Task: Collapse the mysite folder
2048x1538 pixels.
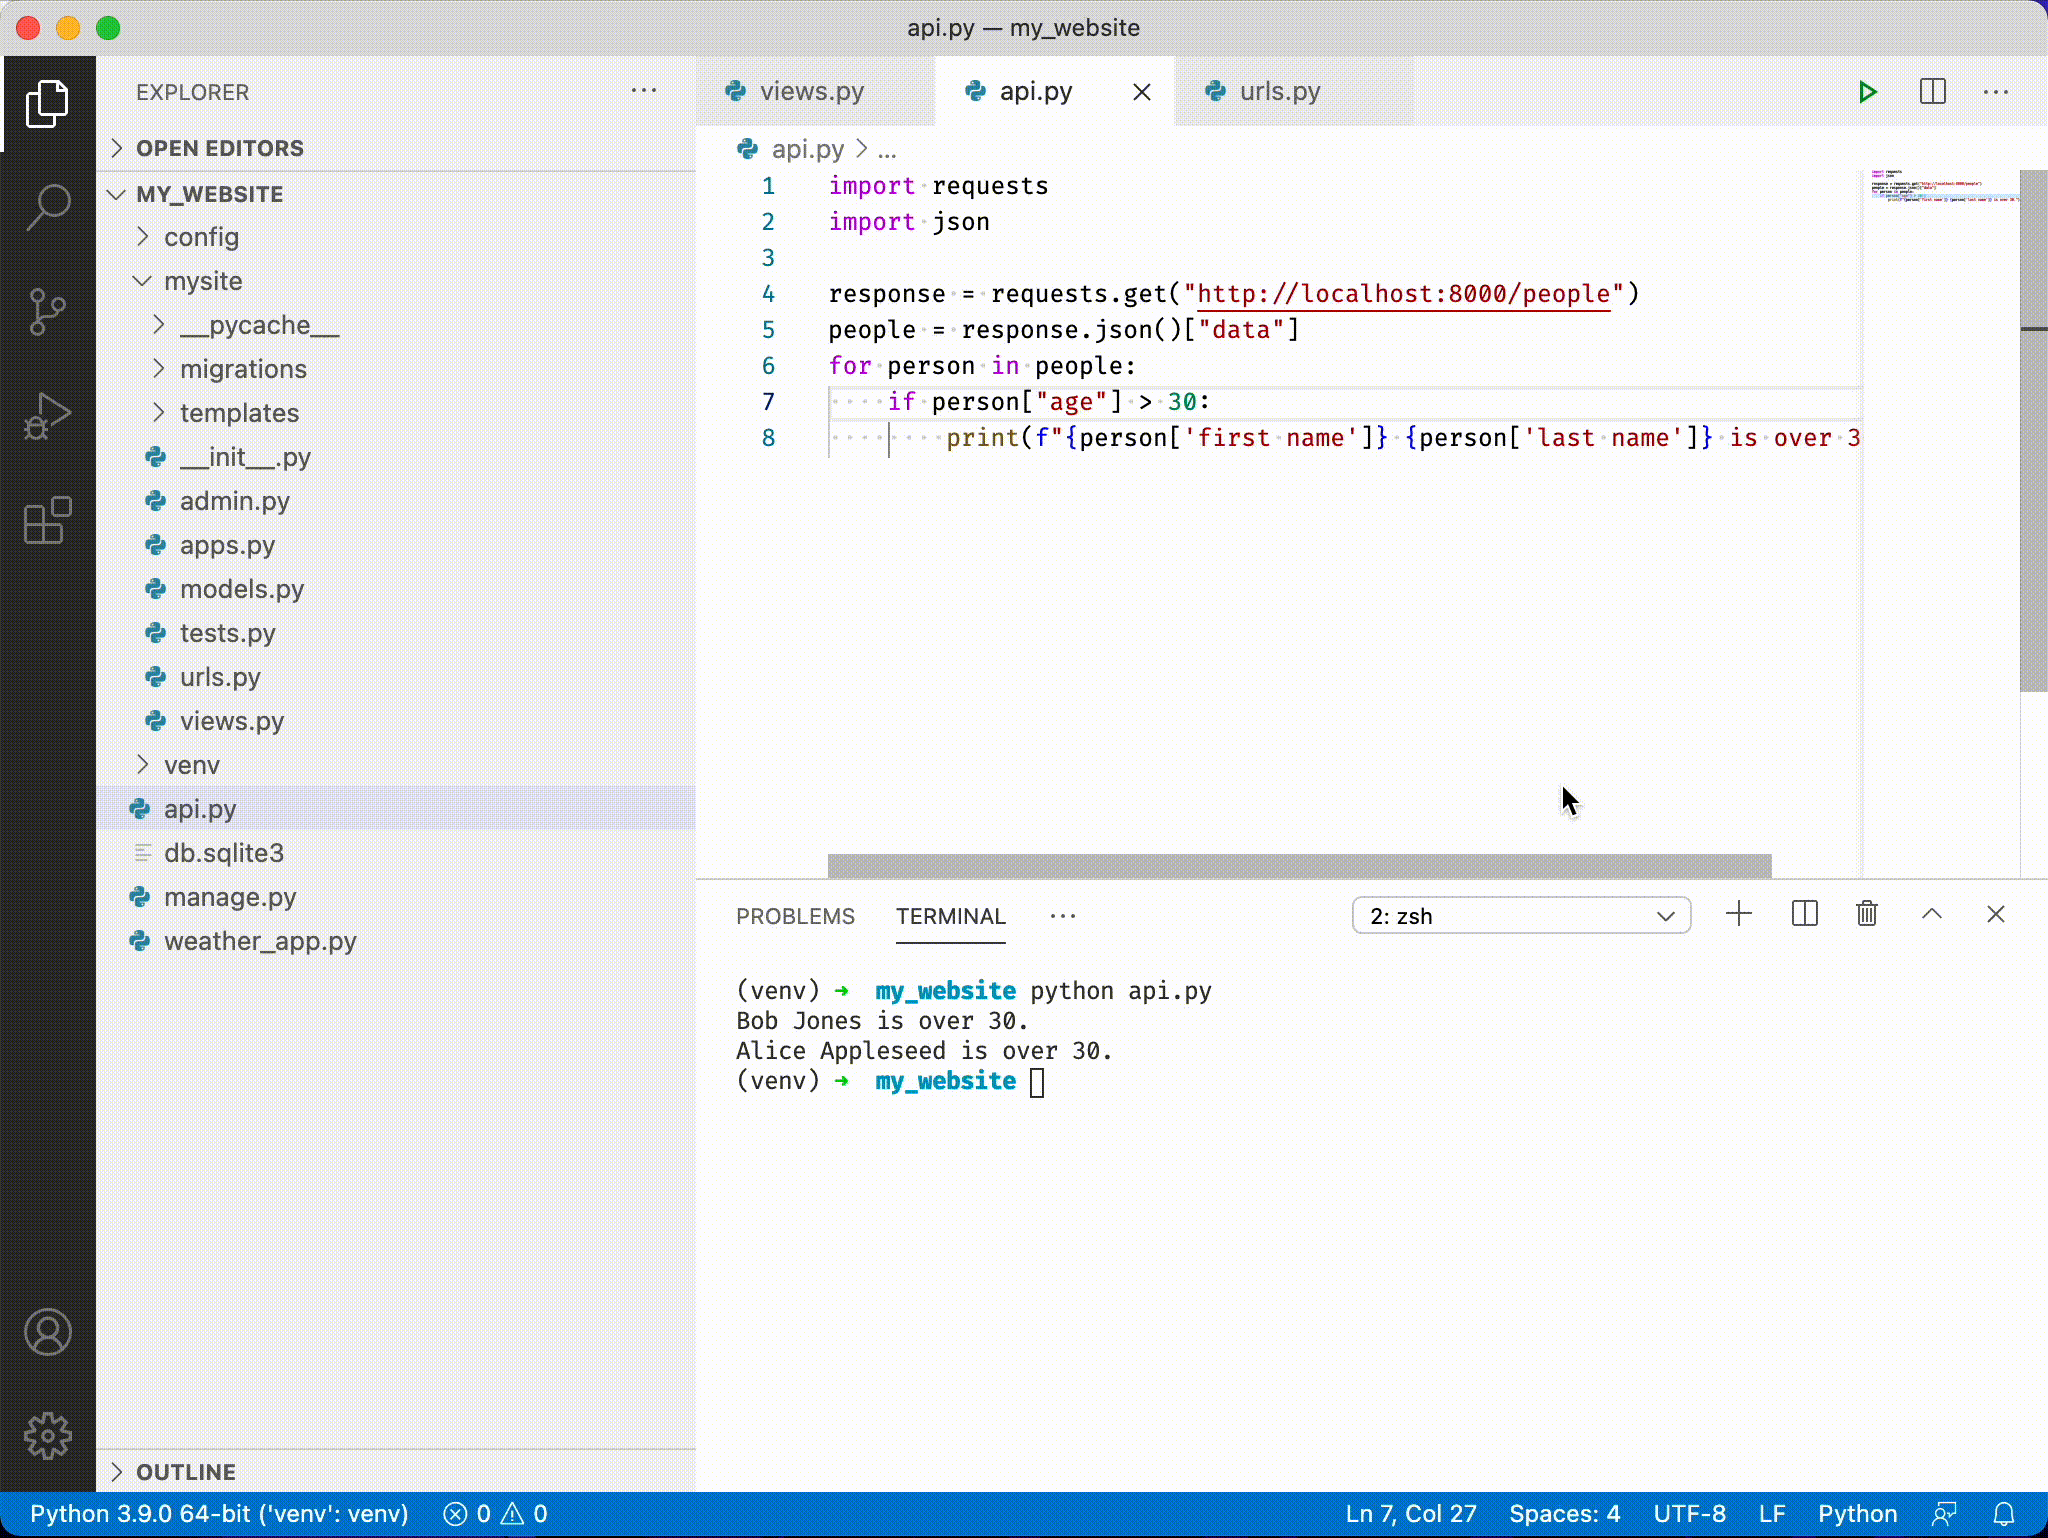Action: click(x=202, y=281)
